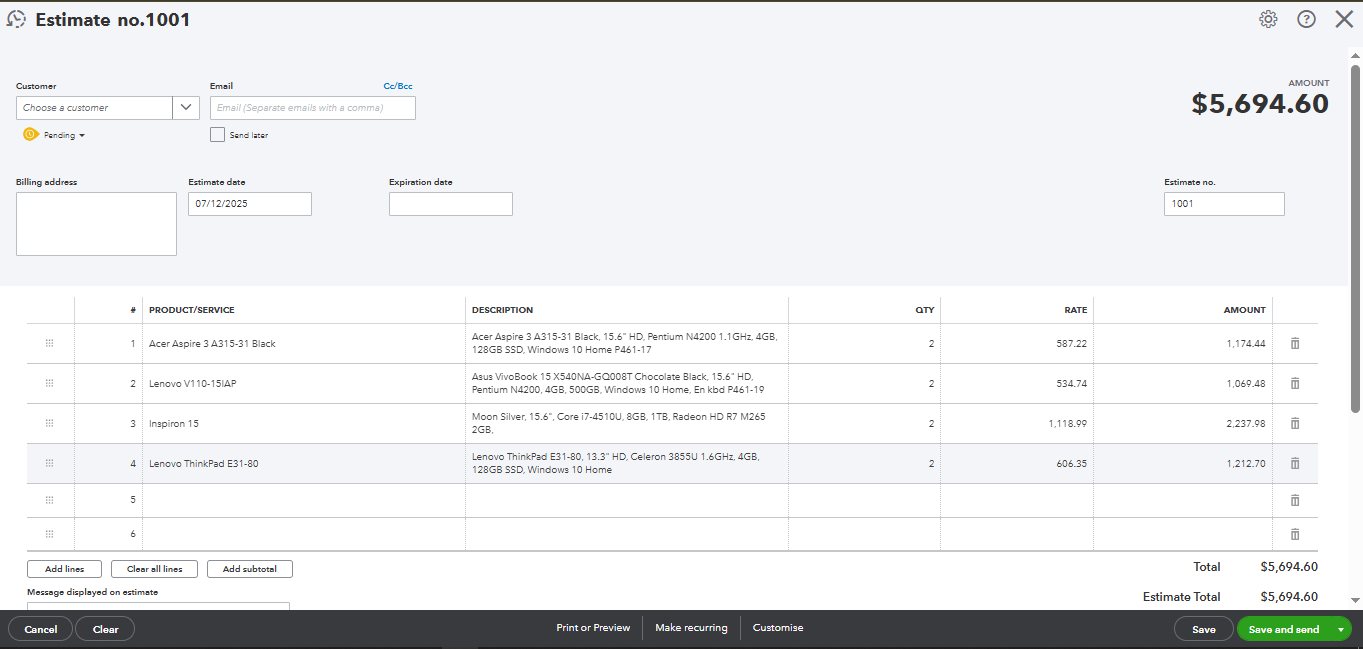
Task: Delete row 2 Lenovo V110-15IAP with trash icon
Action: point(1295,383)
